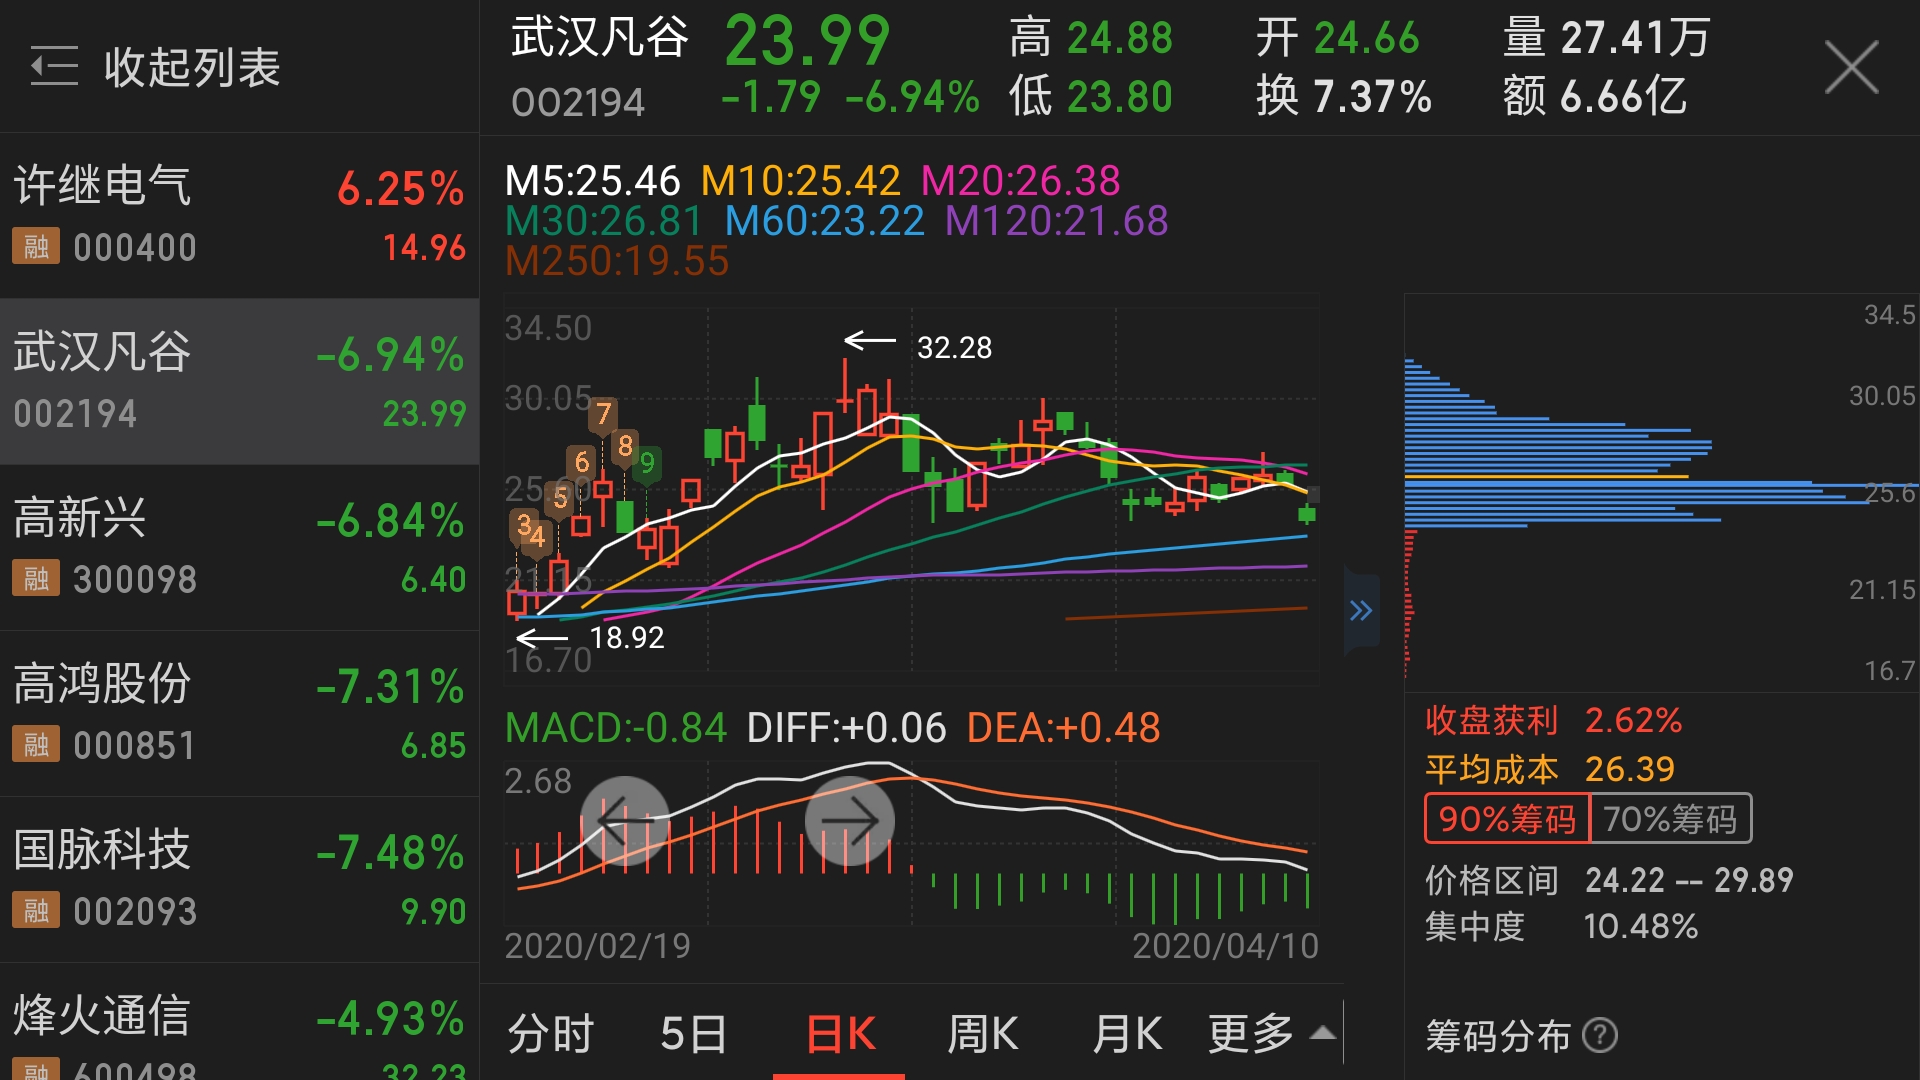Tap the M20:26.38 moving average label

coord(1020,181)
